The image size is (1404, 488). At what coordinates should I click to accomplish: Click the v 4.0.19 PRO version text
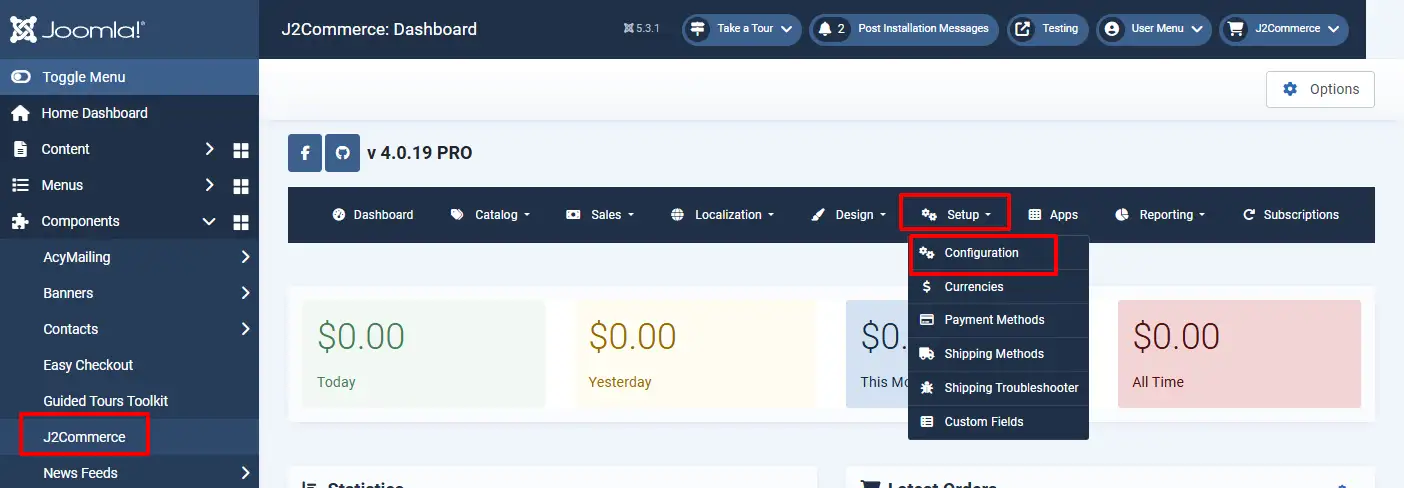[419, 153]
